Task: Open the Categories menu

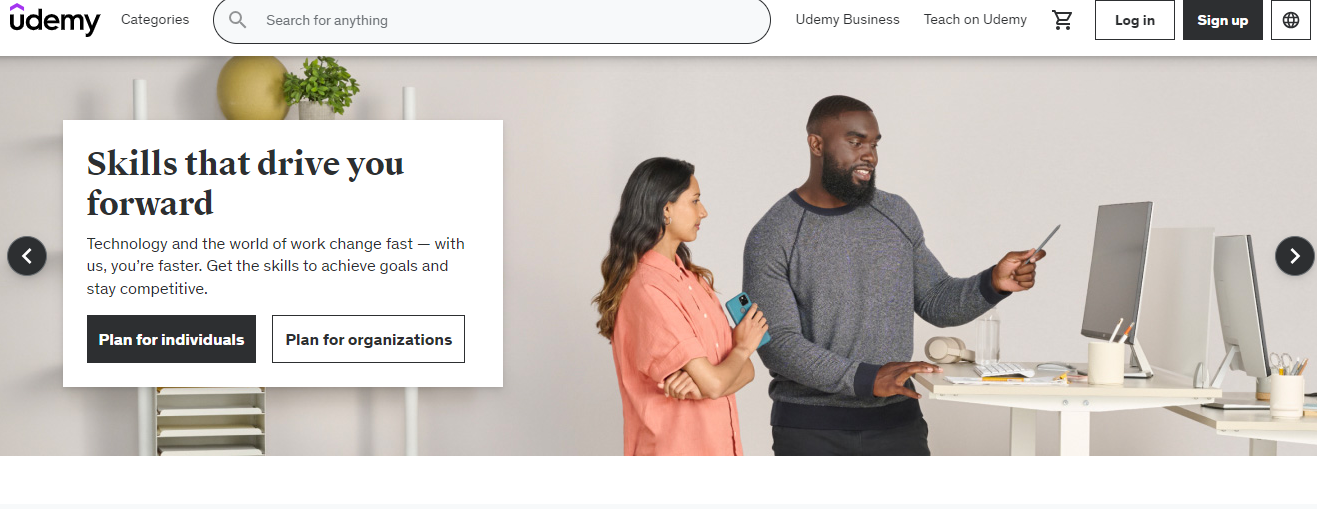Action: 155,19
